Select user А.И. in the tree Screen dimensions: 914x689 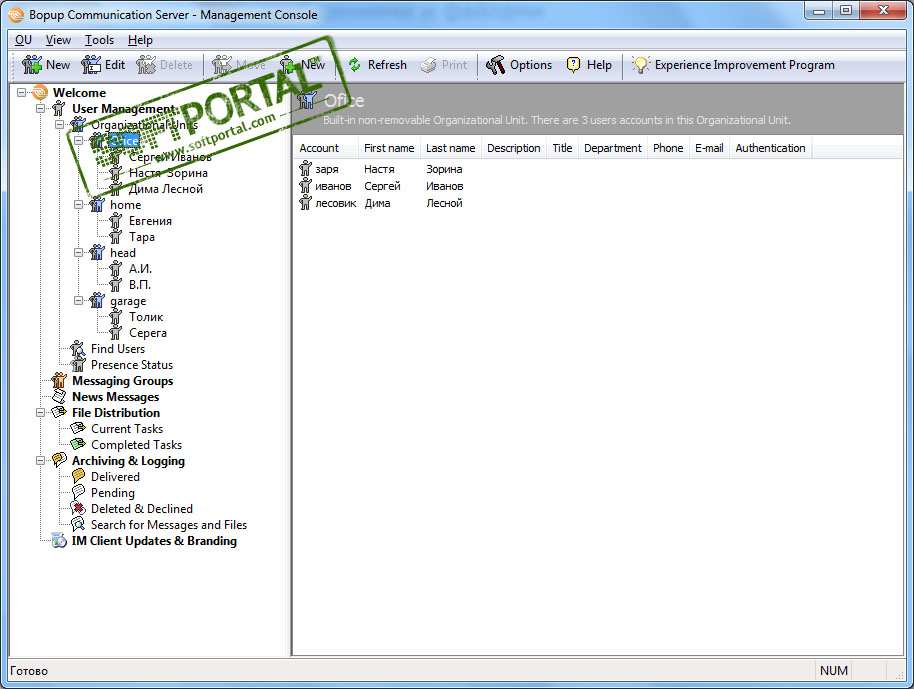pyautogui.click(x=140, y=269)
